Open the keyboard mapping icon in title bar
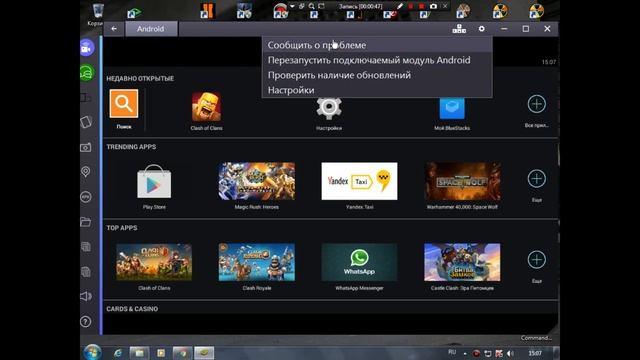This screenshot has width=640, height=360. click(x=459, y=29)
